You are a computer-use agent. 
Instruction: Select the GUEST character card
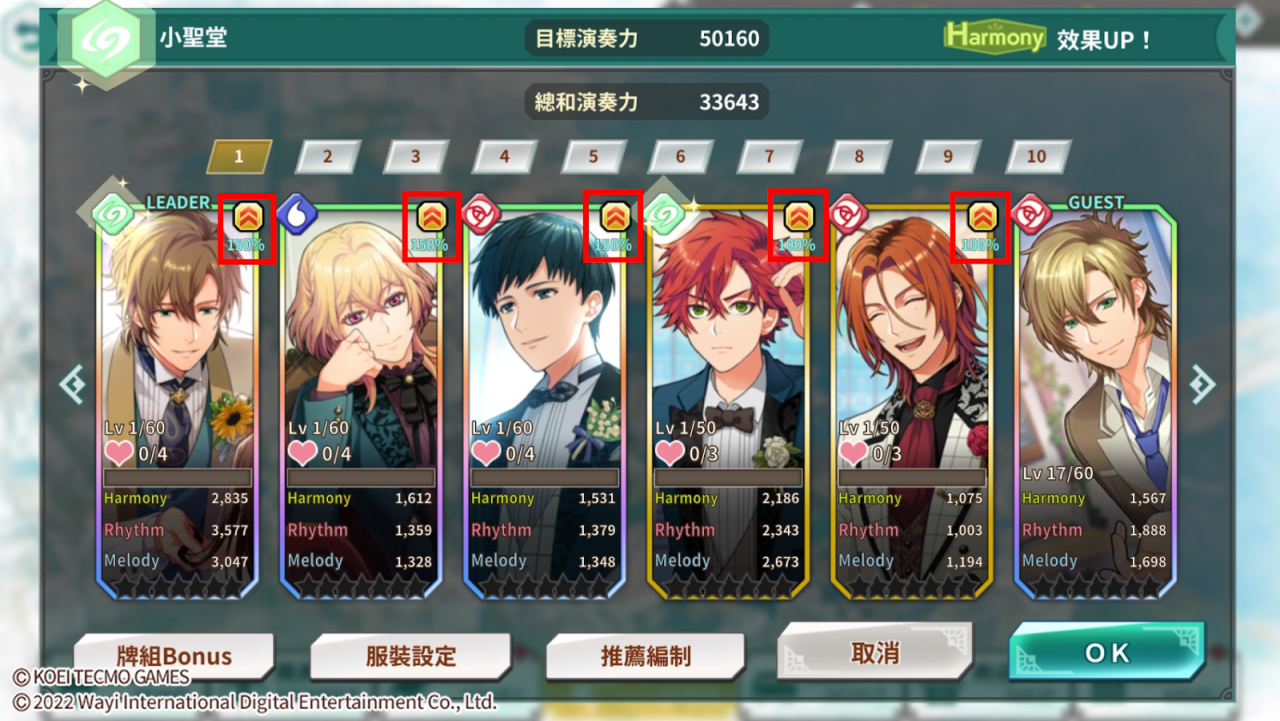tap(1095, 400)
